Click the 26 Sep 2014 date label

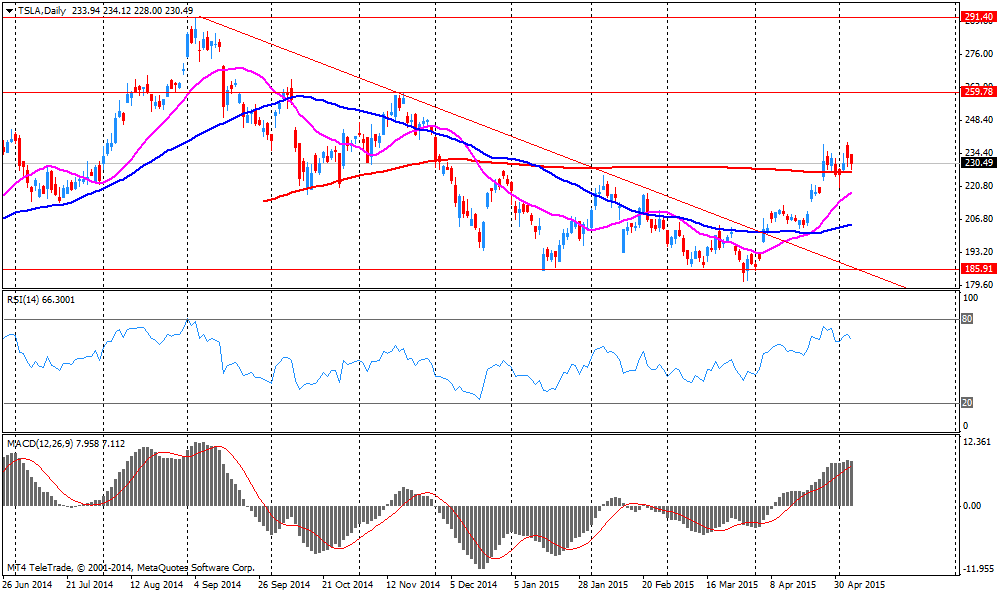pos(285,584)
